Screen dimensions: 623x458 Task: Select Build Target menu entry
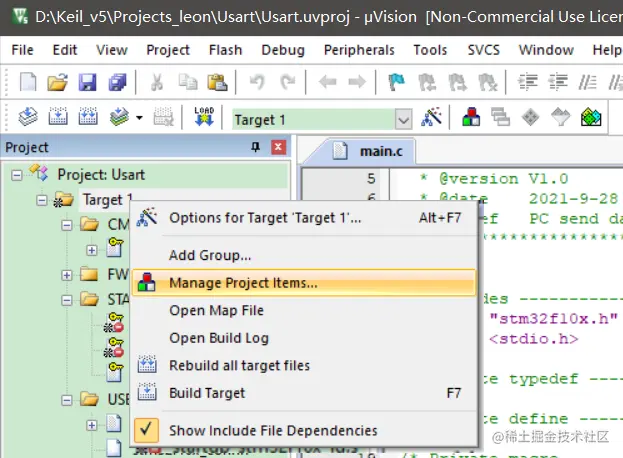click(304, 393)
